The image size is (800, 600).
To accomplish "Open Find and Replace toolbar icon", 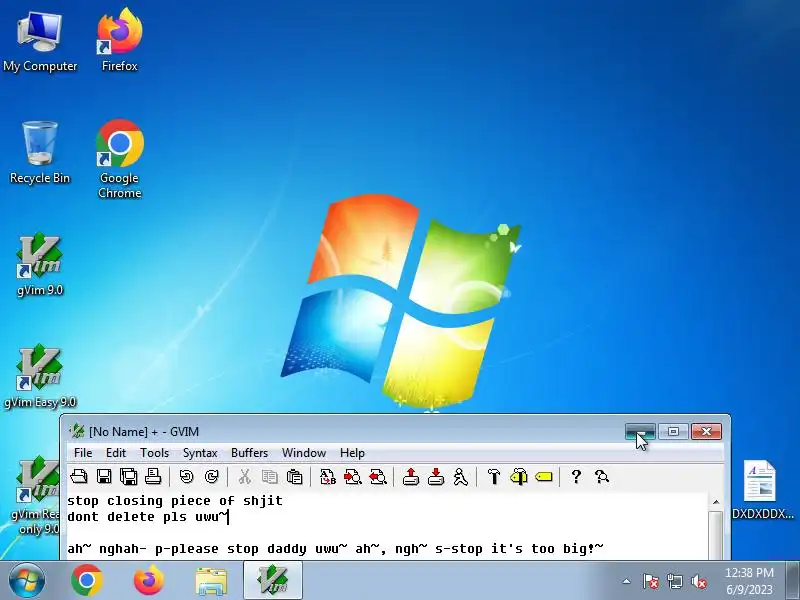I will 328,477.
